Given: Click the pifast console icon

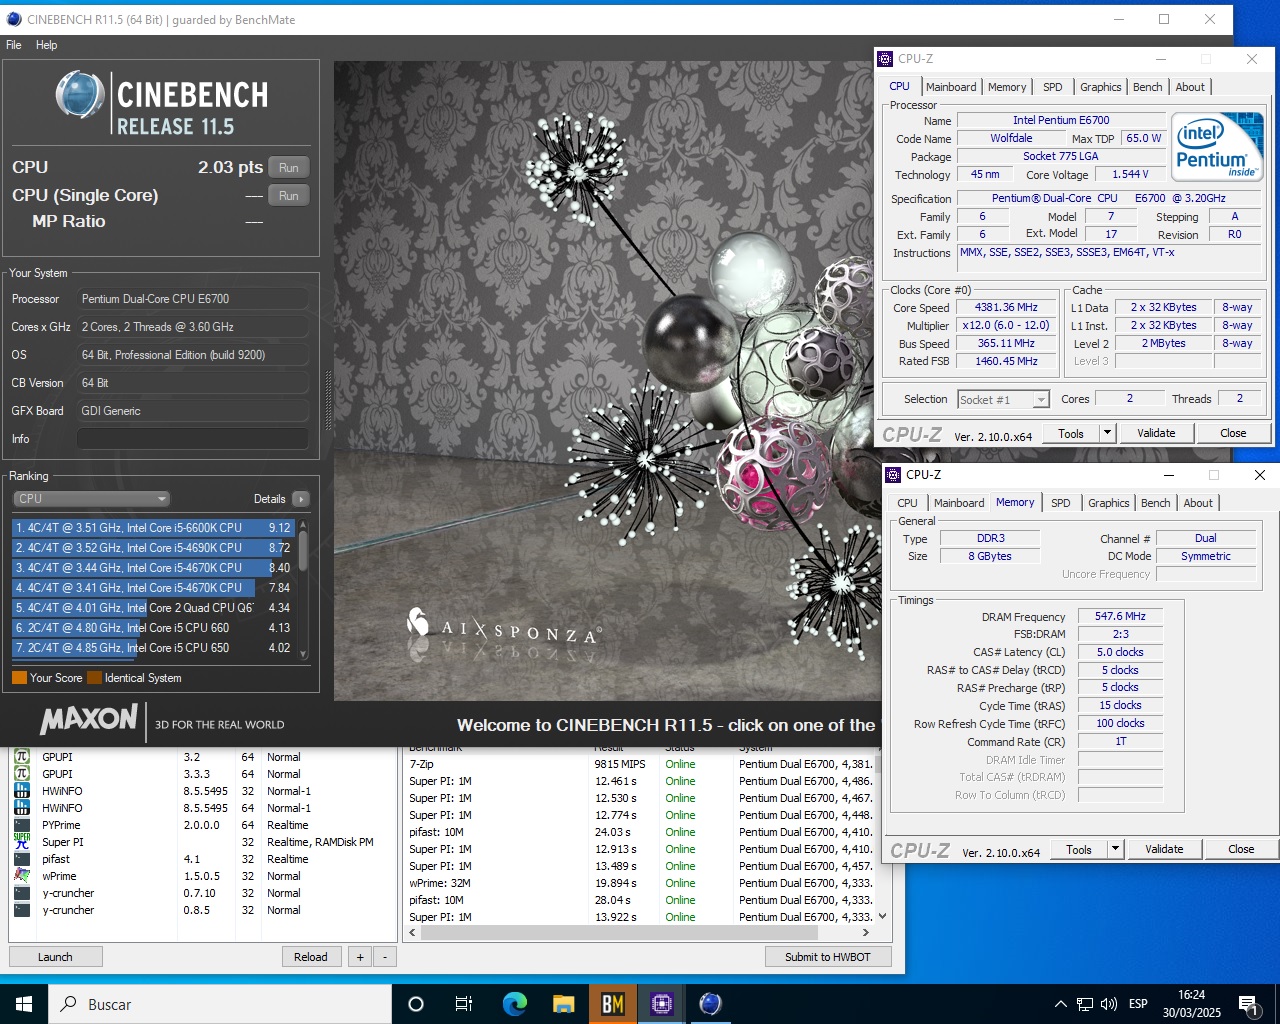Looking at the screenshot, I should tap(21, 859).
